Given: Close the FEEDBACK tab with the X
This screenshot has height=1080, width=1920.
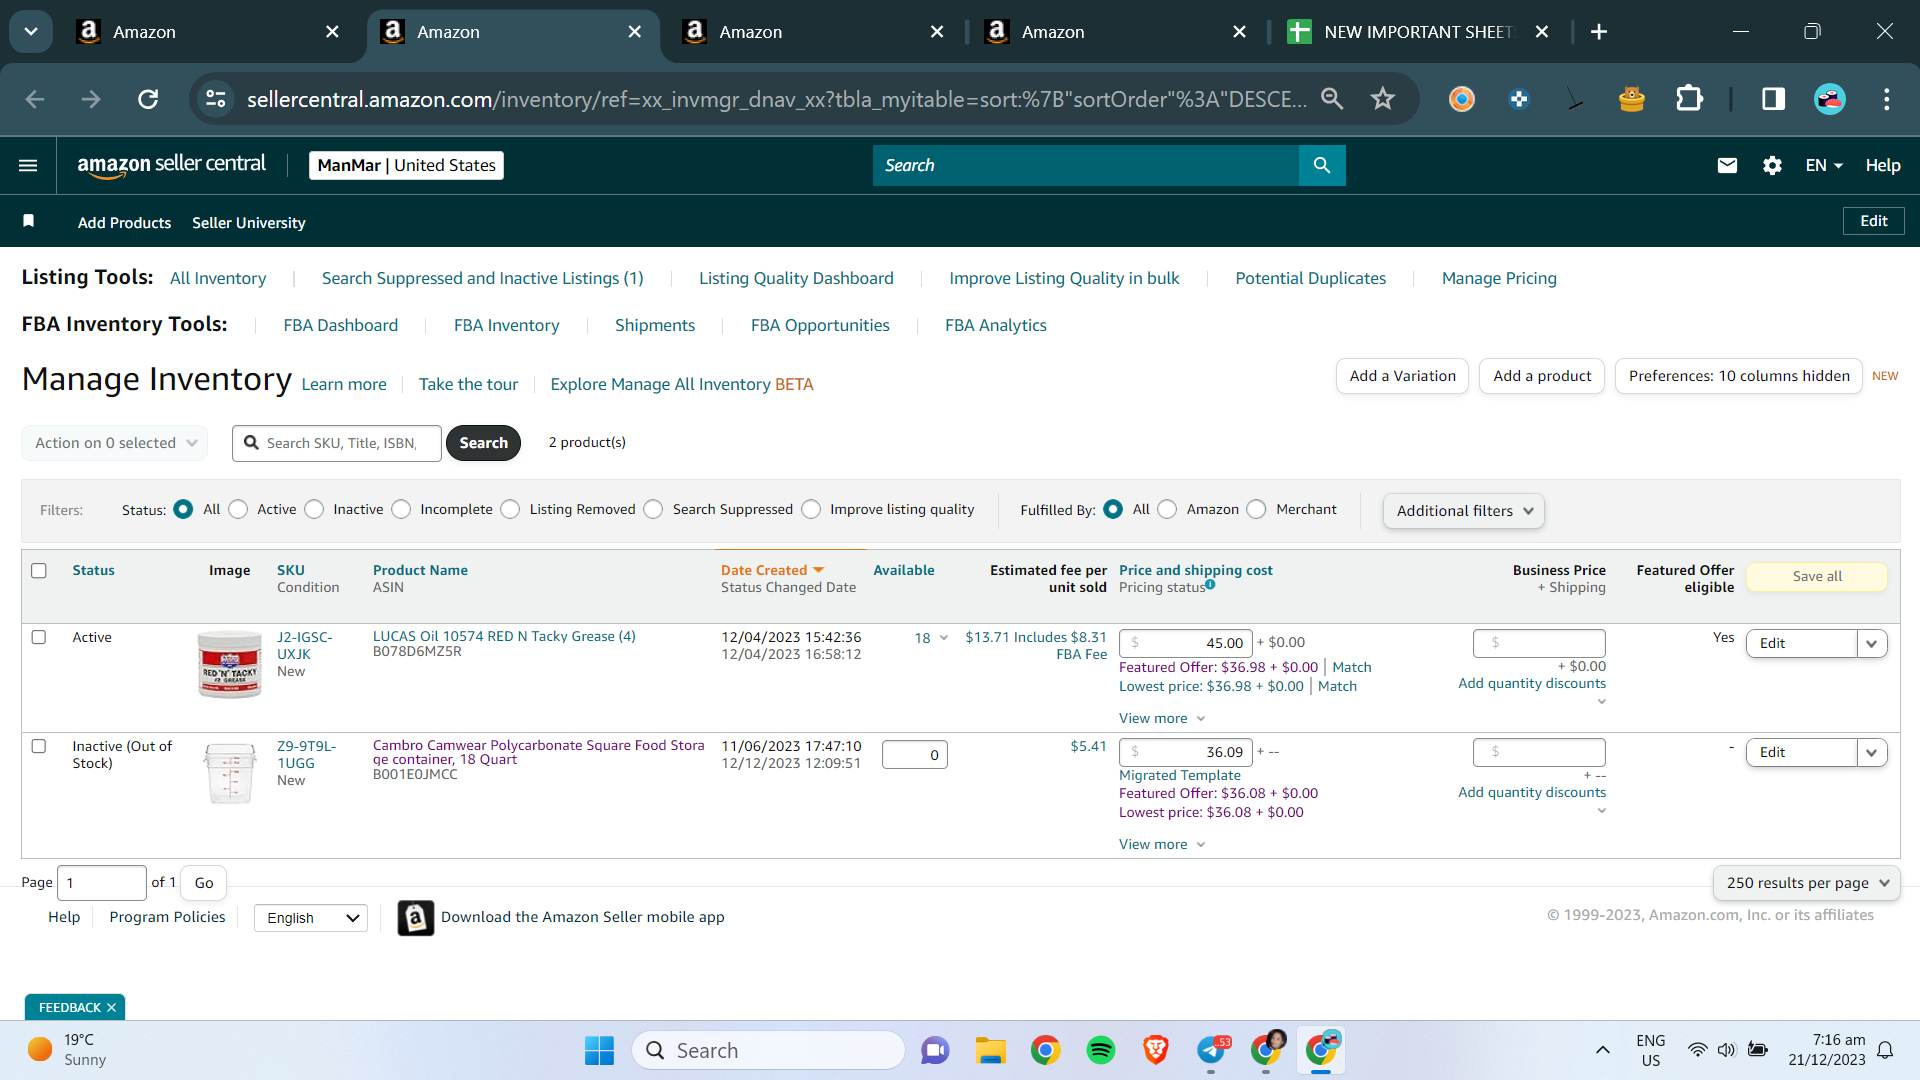Looking at the screenshot, I should point(111,1008).
